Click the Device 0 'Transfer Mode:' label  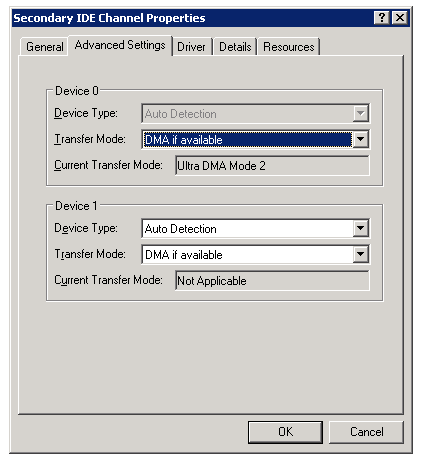tap(90, 139)
